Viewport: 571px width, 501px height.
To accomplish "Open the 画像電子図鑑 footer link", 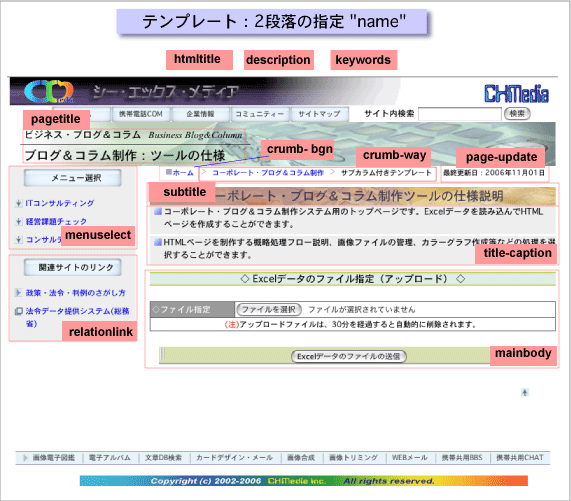I will point(54,458).
